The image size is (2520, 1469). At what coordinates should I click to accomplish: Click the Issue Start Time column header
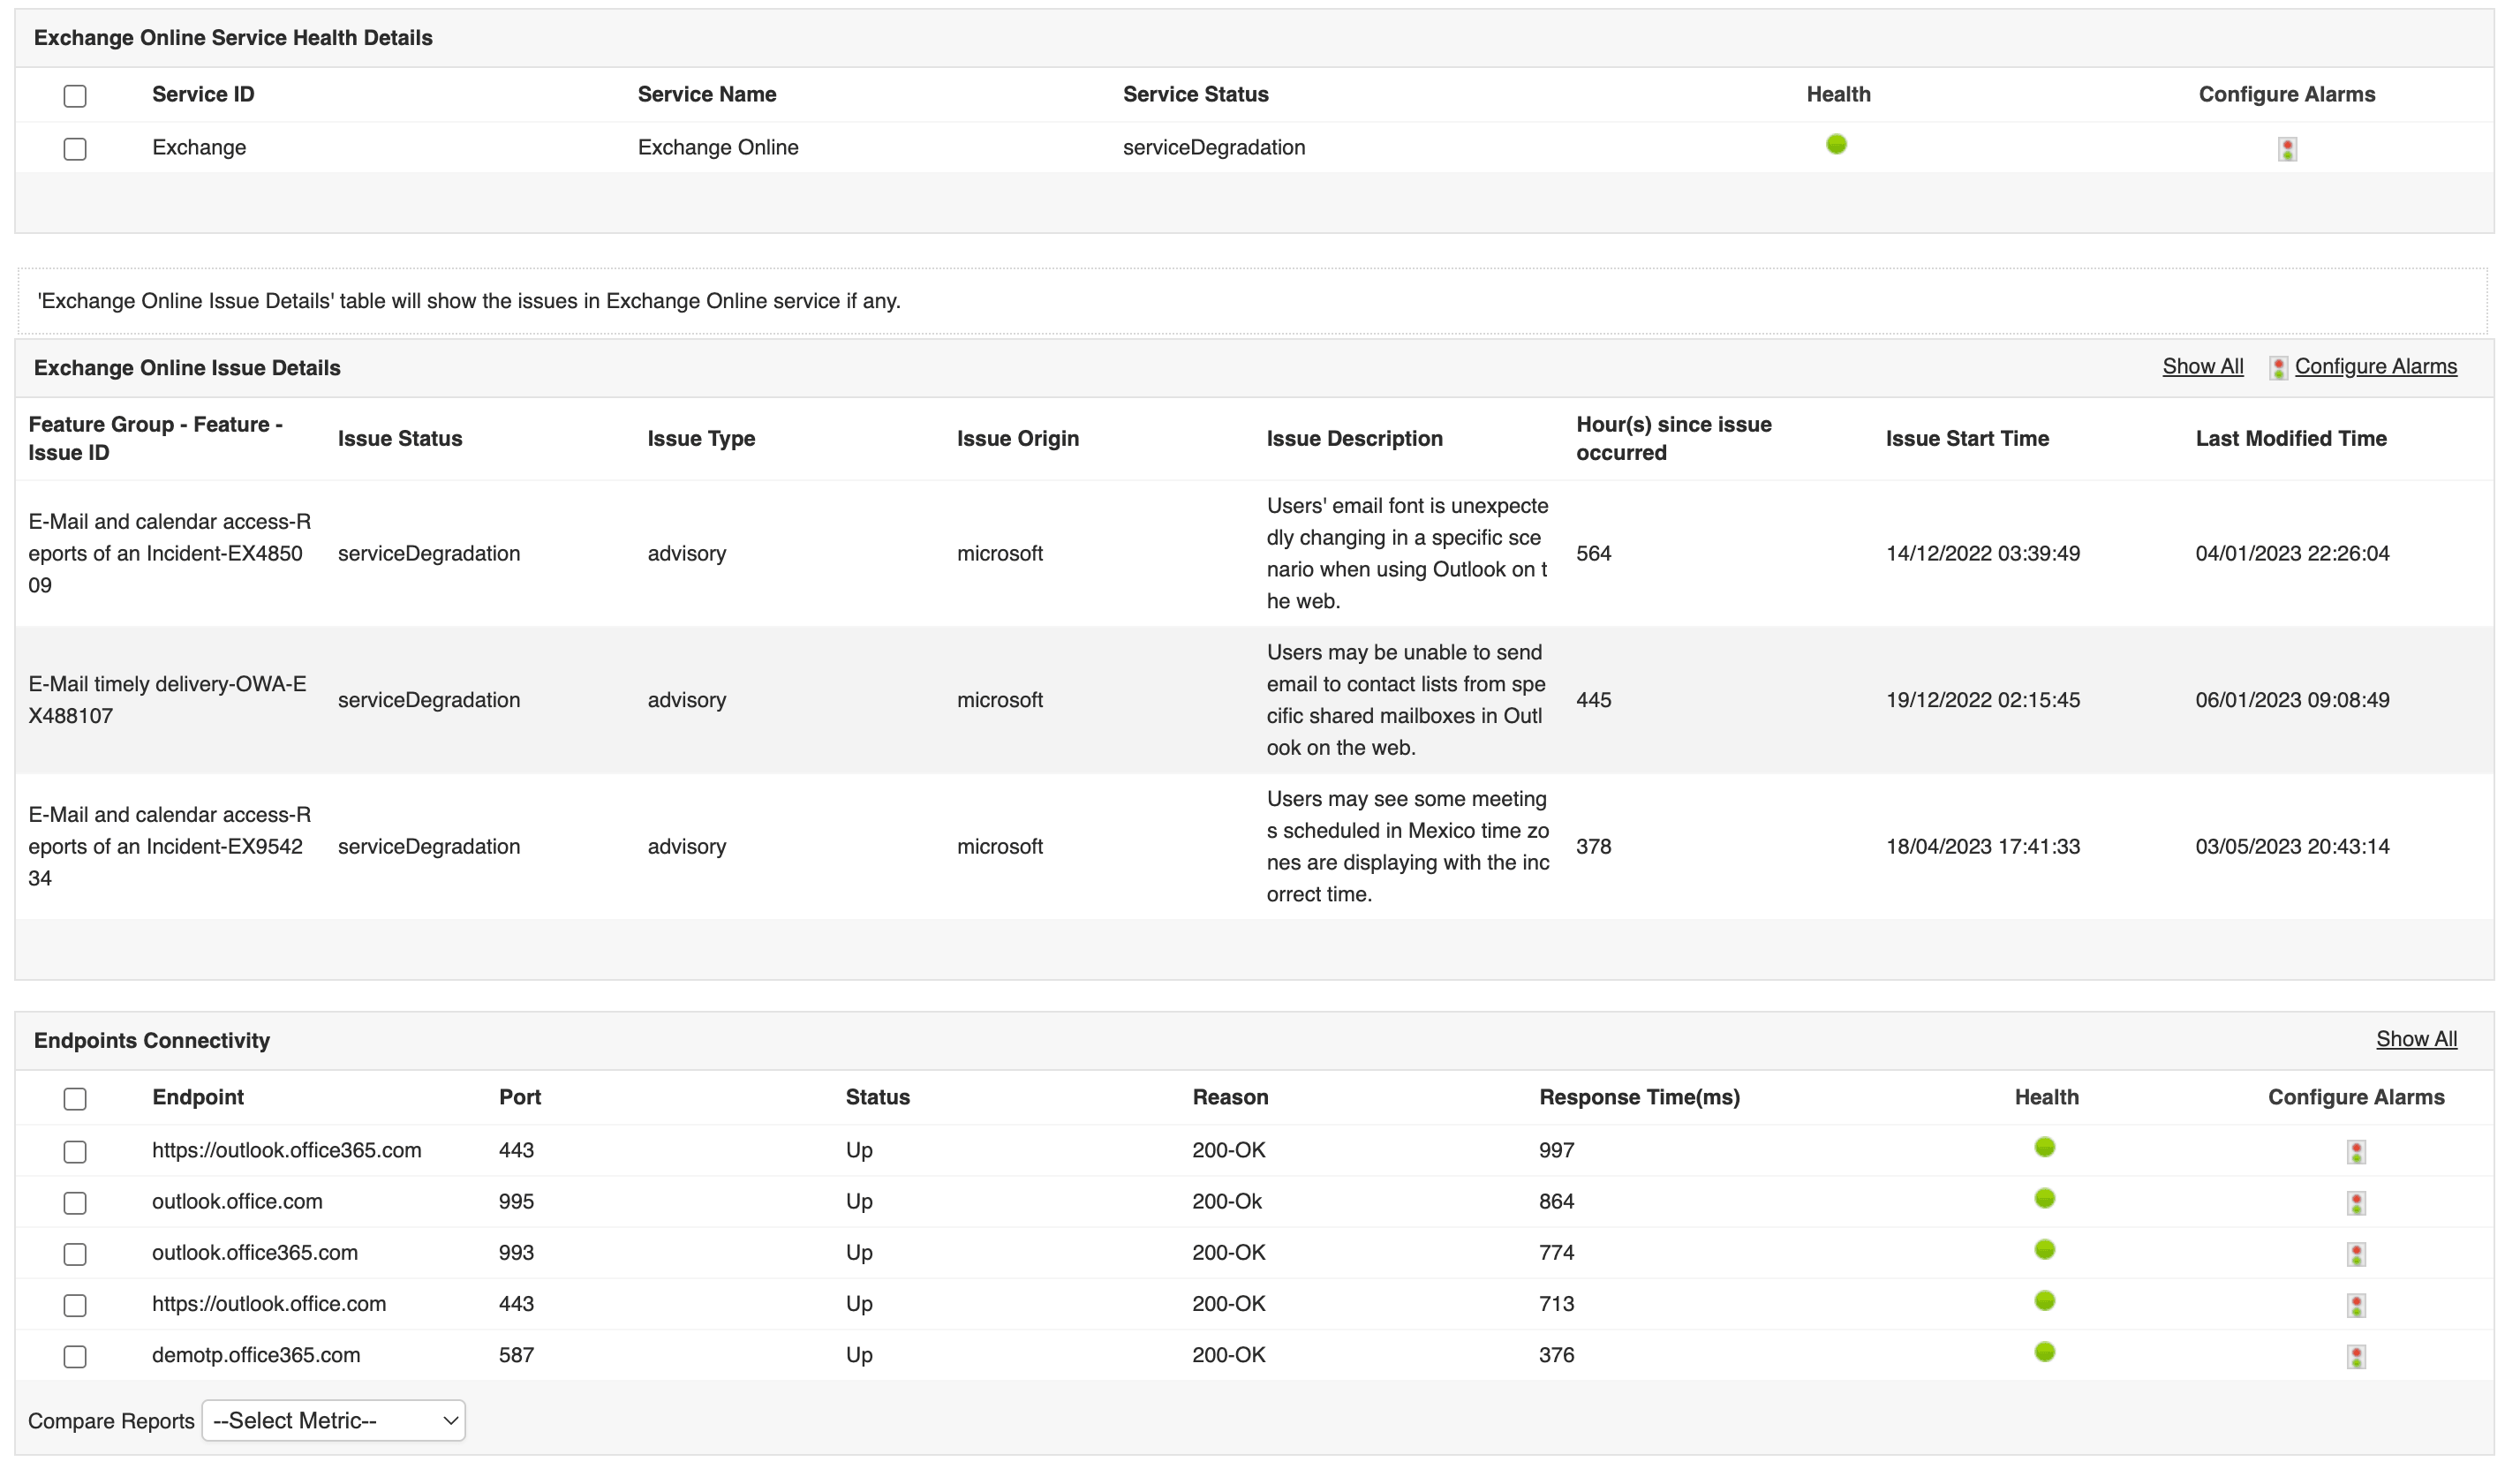point(1967,439)
